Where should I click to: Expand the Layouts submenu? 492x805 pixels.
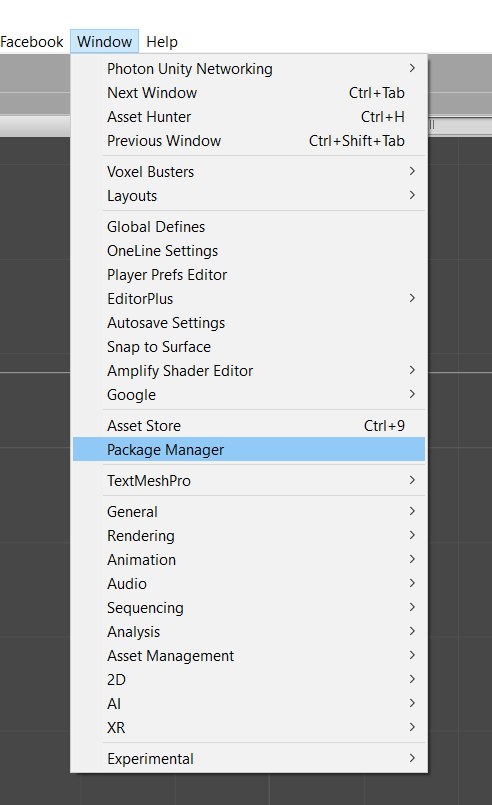pyautogui.click(x=249, y=196)
